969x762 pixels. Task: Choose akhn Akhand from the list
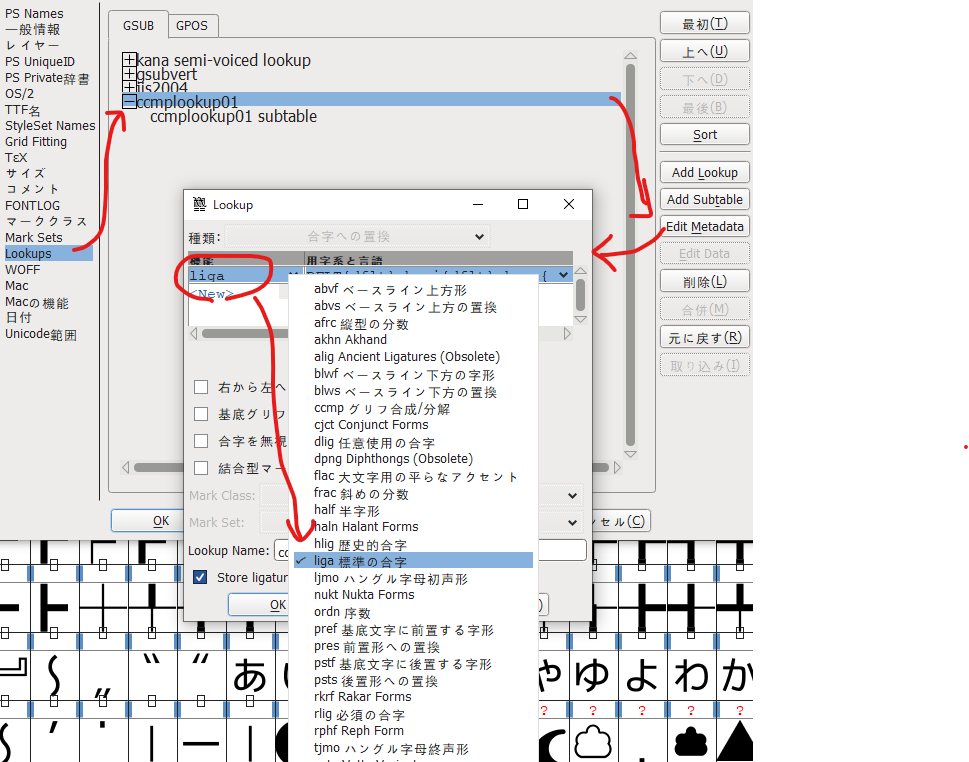point(350,340)
